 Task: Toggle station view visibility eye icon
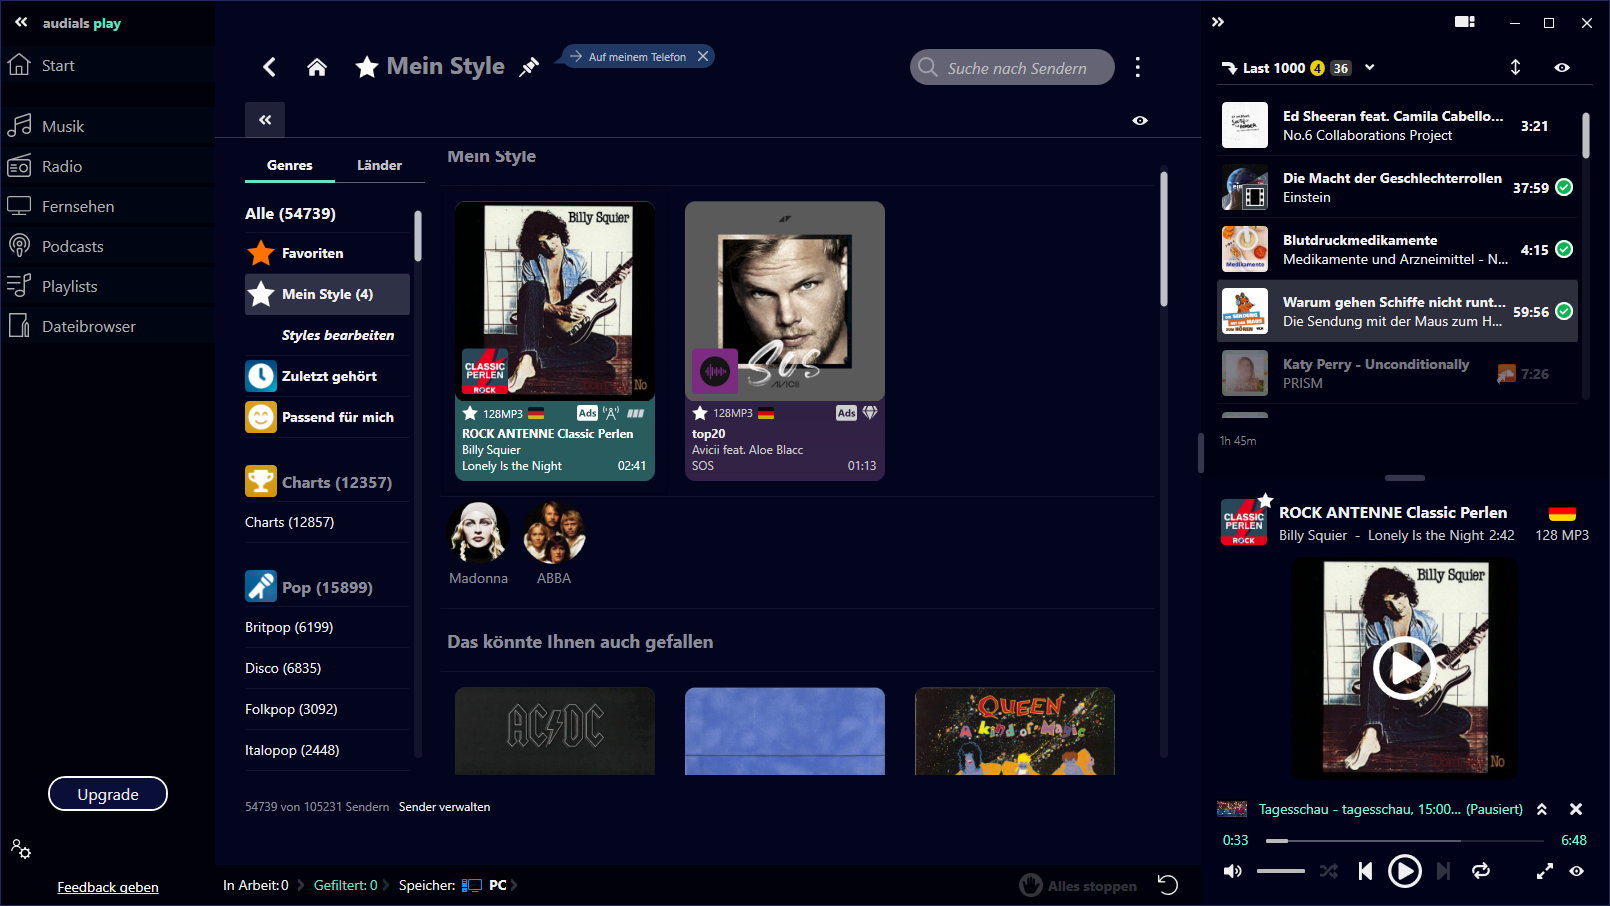tap(1140, 120)
